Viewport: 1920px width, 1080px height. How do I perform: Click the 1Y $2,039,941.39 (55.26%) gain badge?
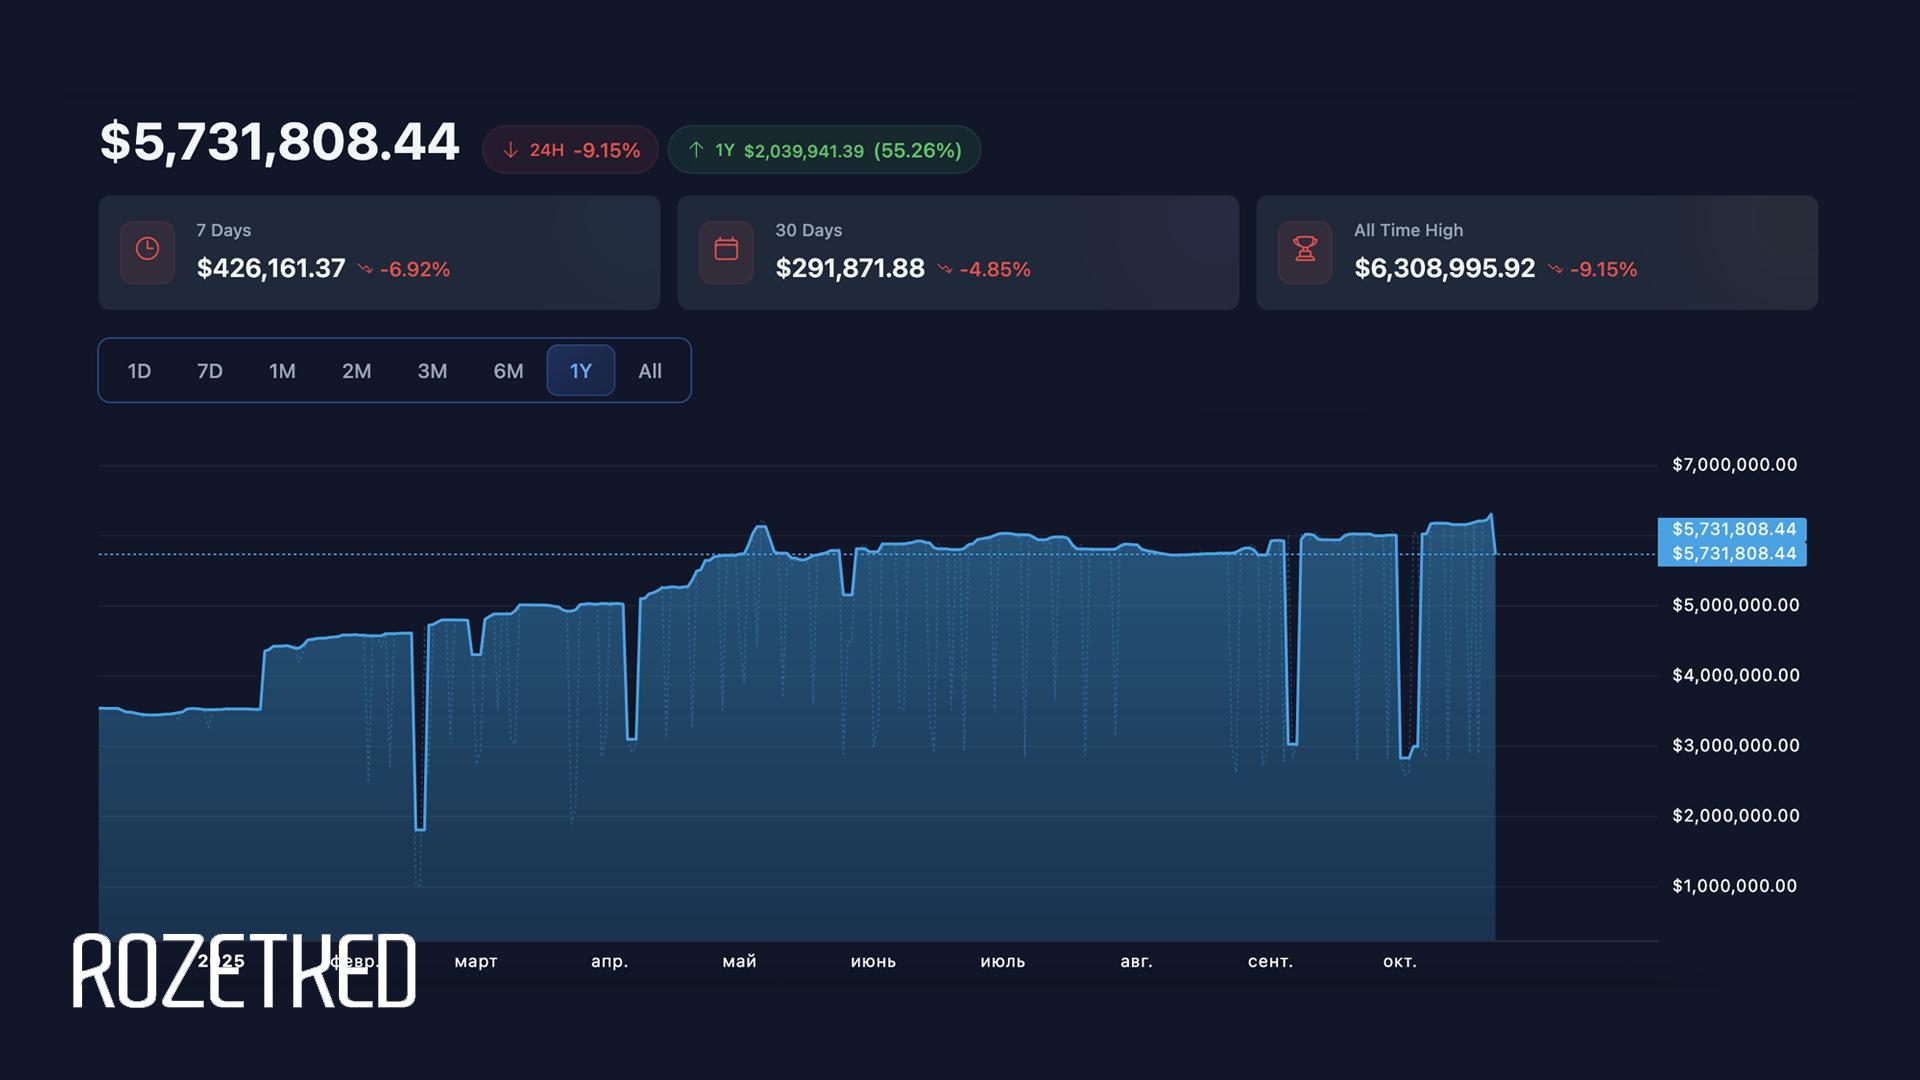824,150
